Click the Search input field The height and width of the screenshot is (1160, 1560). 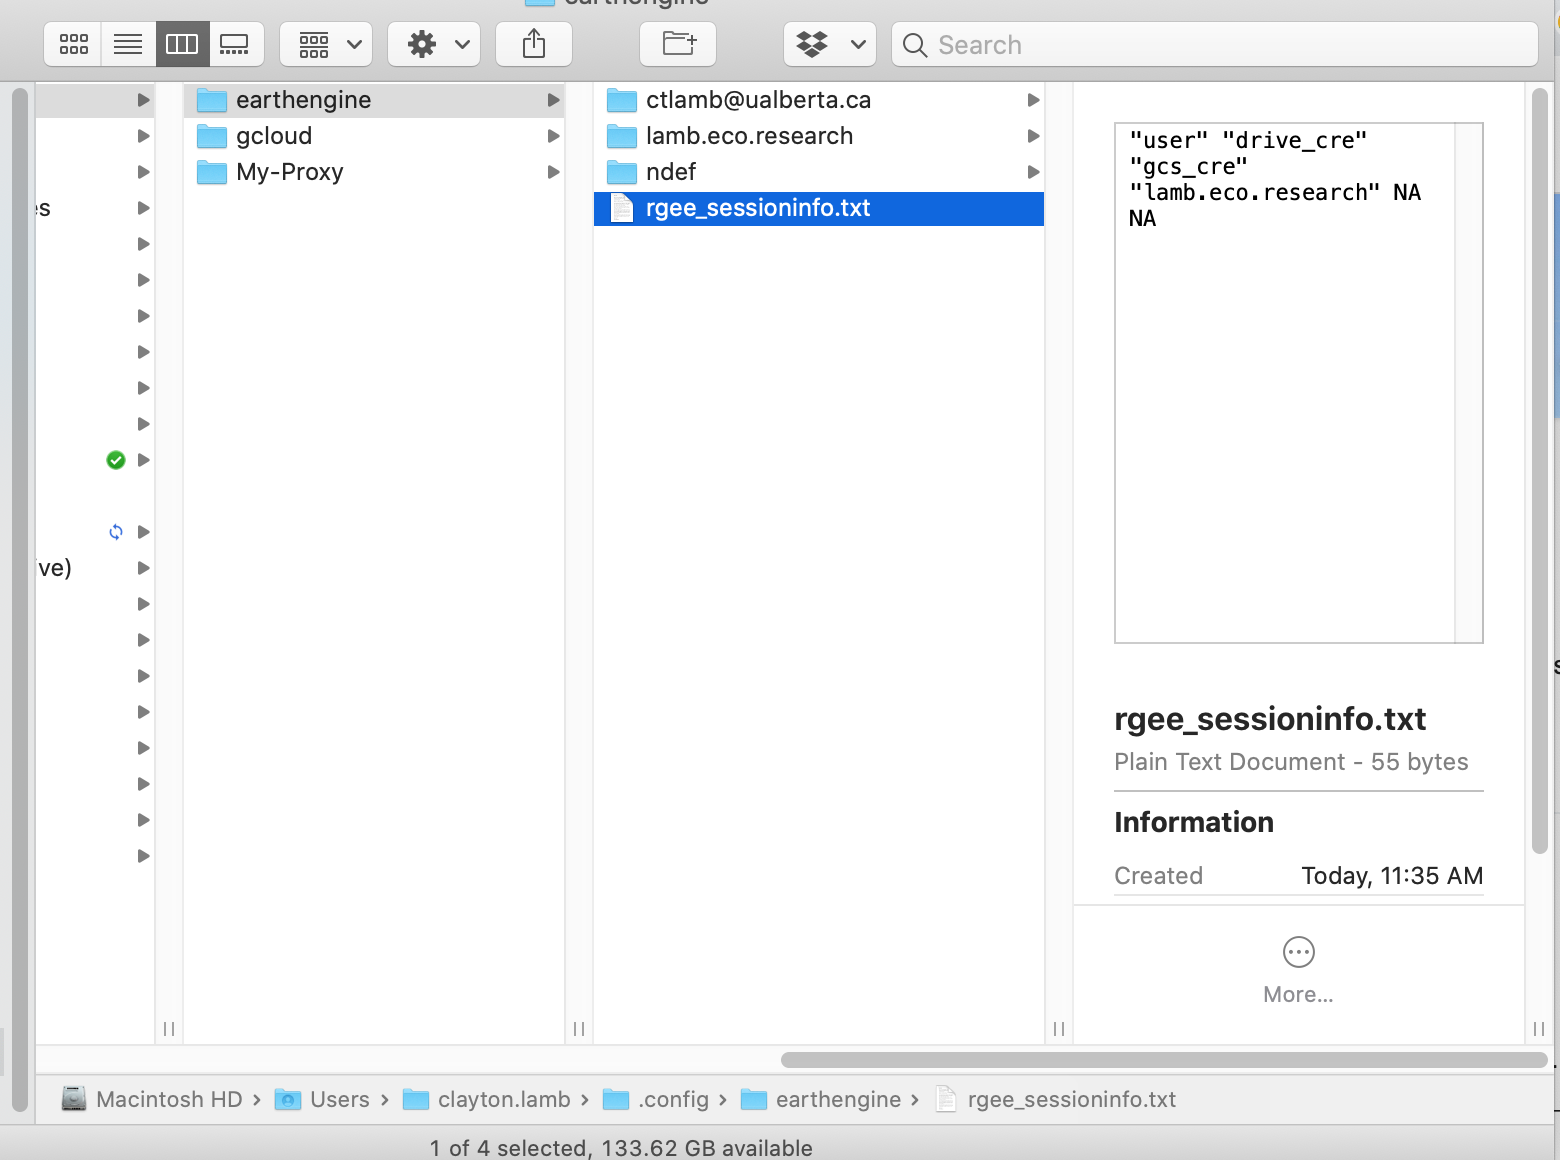1100,45
